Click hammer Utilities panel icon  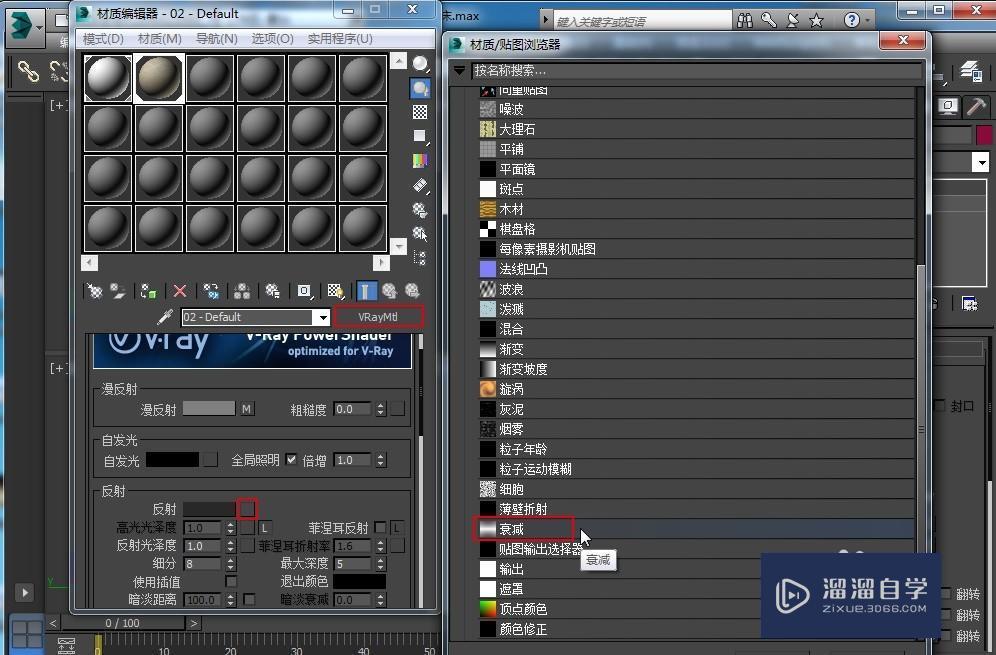pos(976,107)
